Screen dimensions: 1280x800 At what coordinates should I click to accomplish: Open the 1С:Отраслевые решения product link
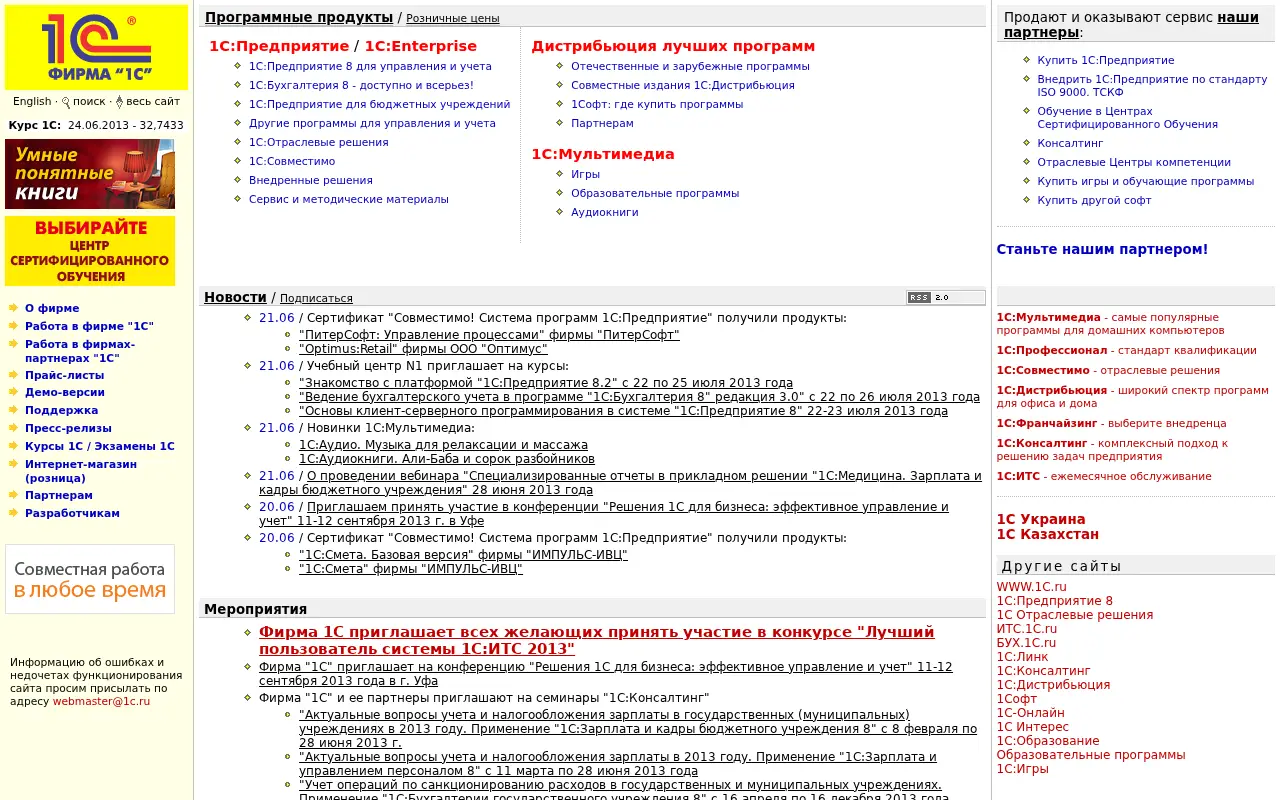319,142
